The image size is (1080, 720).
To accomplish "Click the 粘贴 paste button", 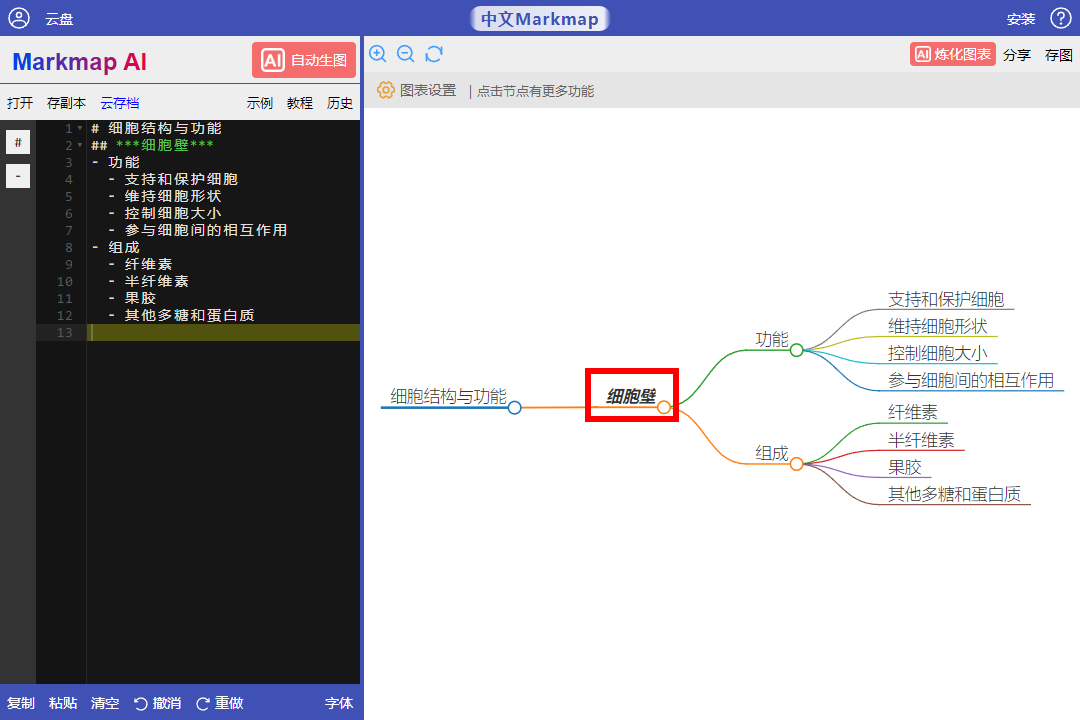I will tap(63, 703).
